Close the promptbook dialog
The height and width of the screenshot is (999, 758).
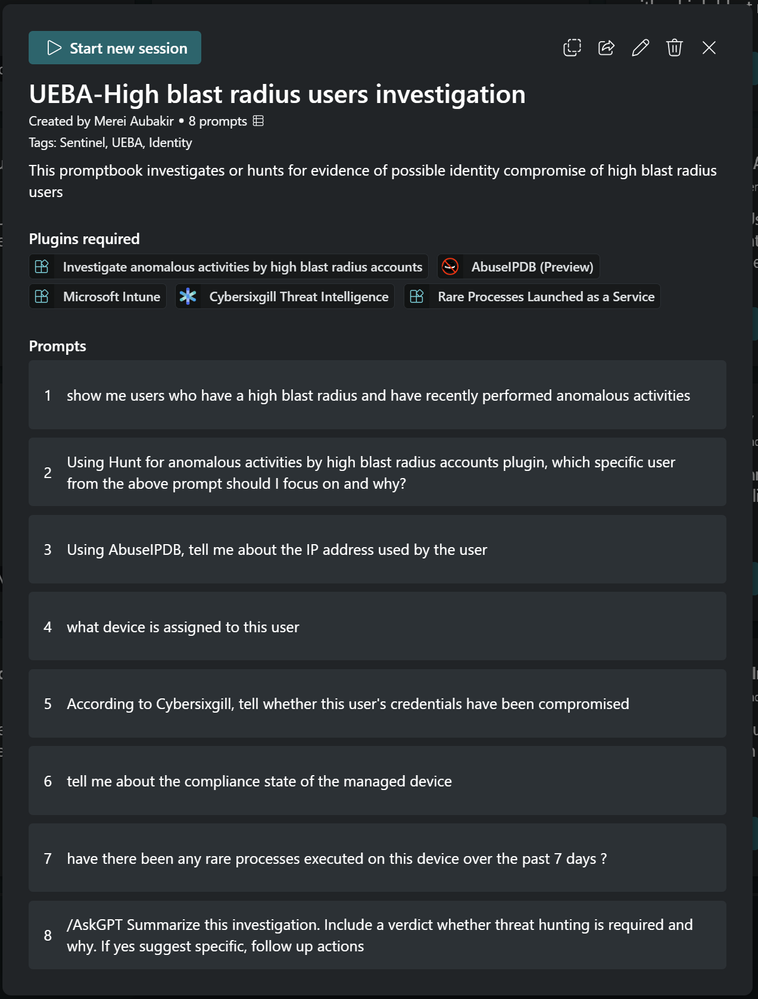[709, 48]
